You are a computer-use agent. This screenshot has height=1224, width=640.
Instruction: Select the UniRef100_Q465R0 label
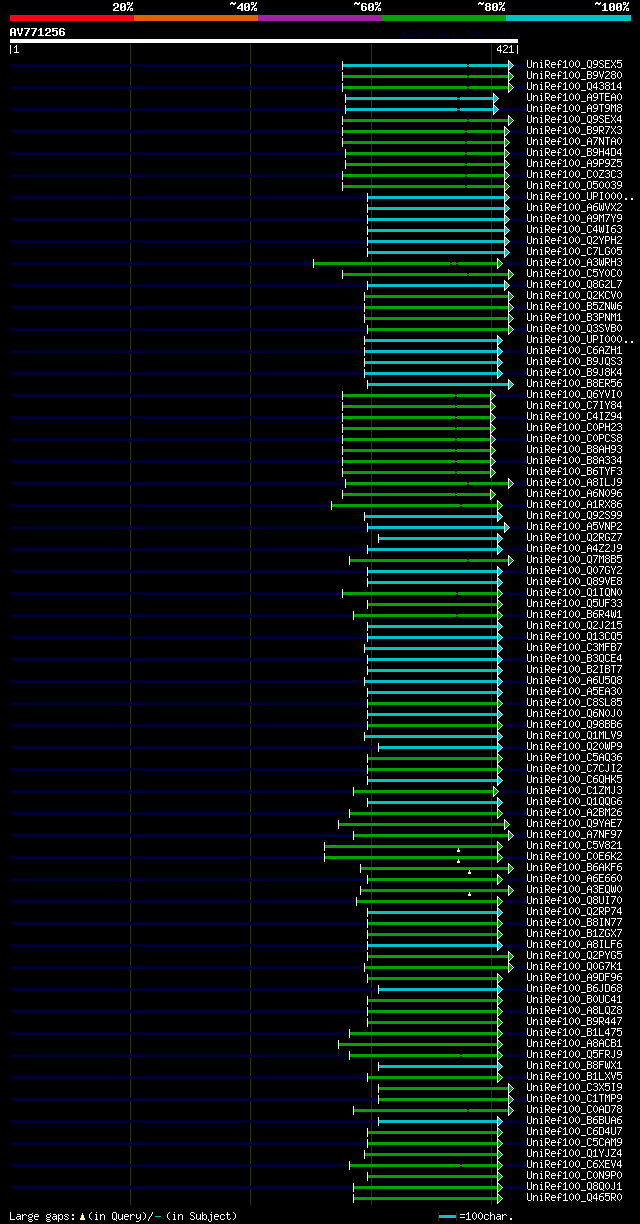pos(574,1197)
